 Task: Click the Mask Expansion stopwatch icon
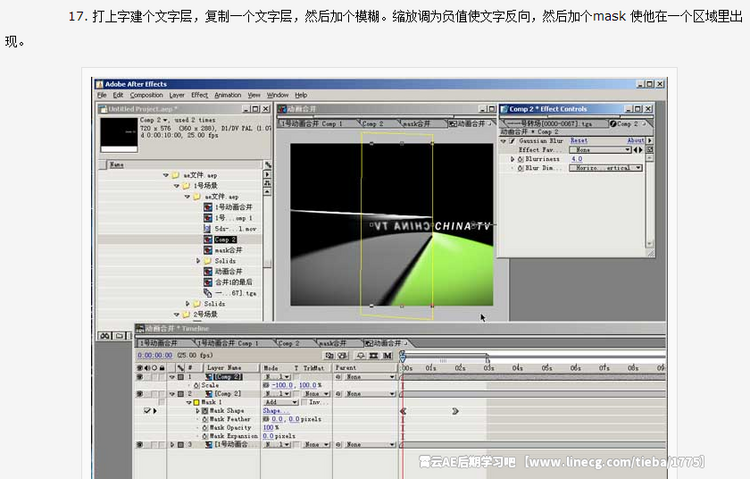click(205, 436)
